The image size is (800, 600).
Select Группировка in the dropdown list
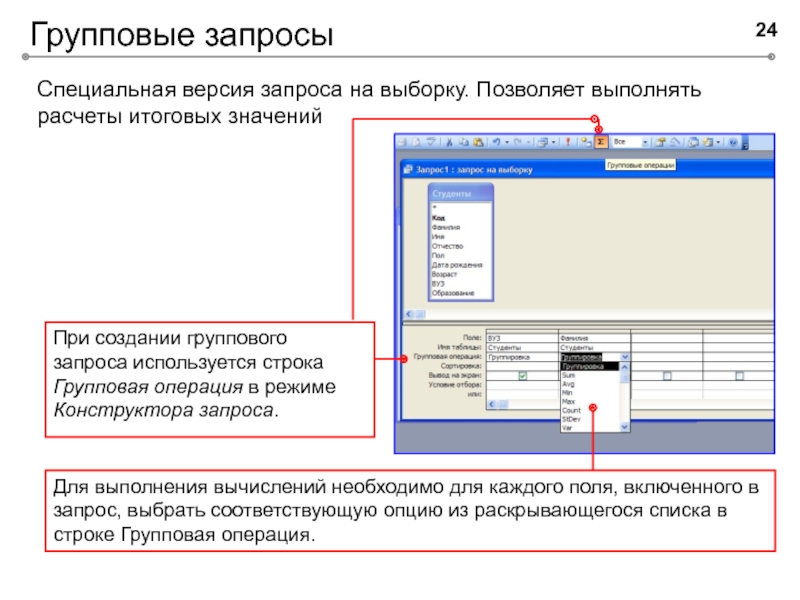pos(590,366)
